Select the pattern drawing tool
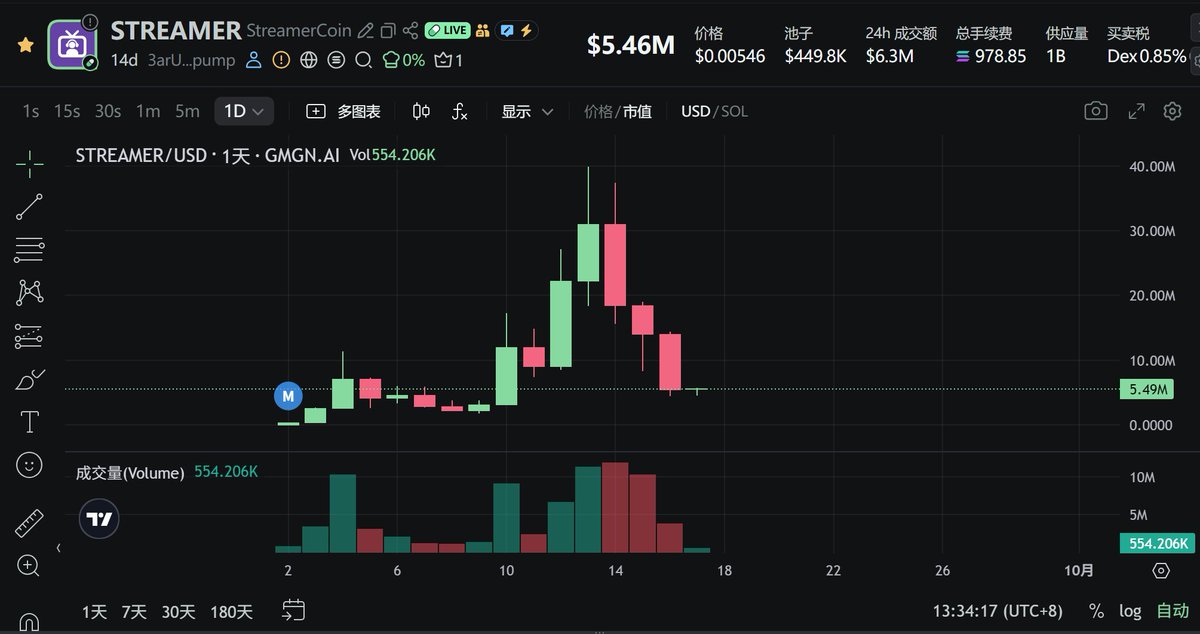 click(30, 293)
